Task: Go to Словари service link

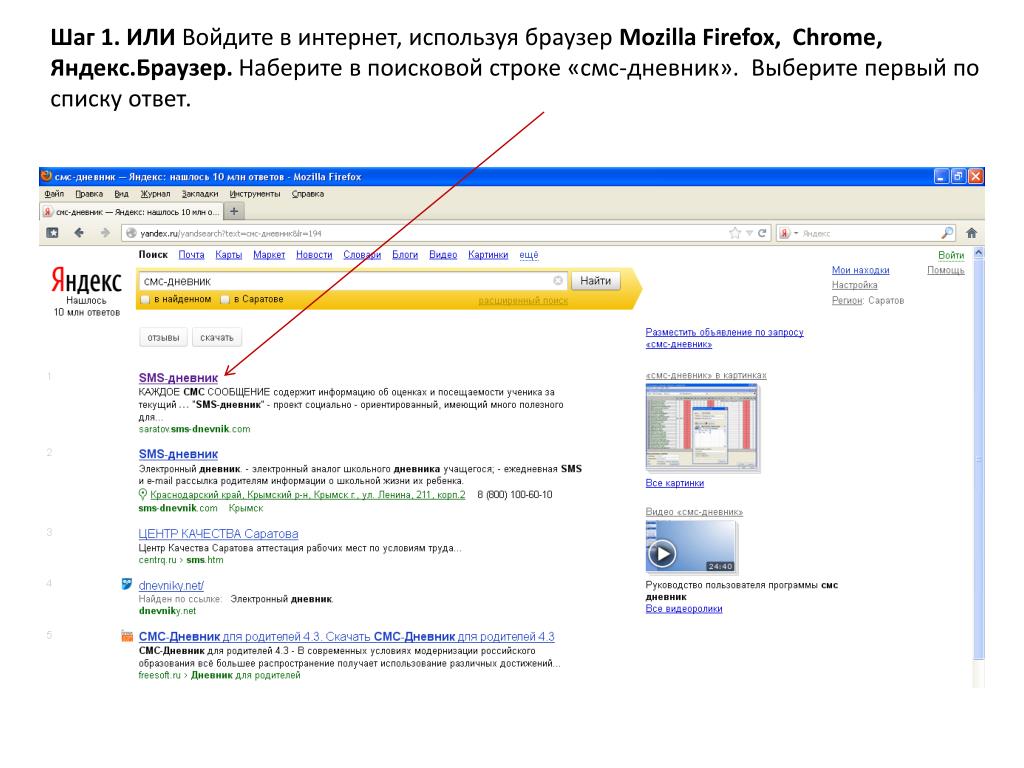Action: tap(362, 255)
